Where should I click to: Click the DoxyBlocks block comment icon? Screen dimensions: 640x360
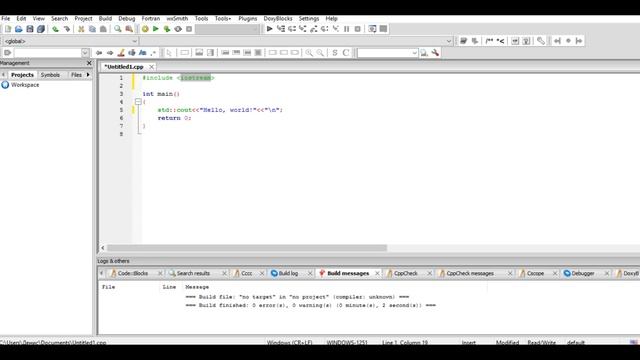[489, 41]
